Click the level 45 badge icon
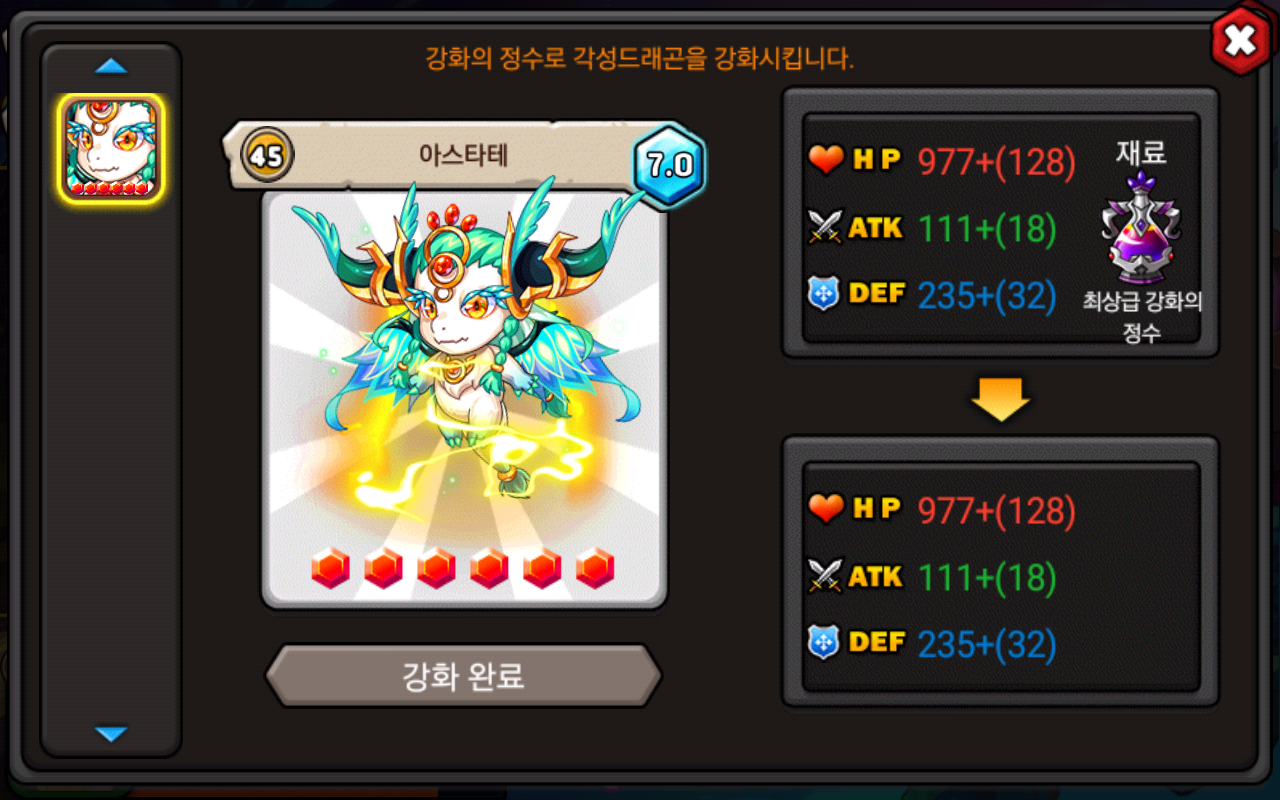Screen dimensions: 1280x800 coord(267,156)
